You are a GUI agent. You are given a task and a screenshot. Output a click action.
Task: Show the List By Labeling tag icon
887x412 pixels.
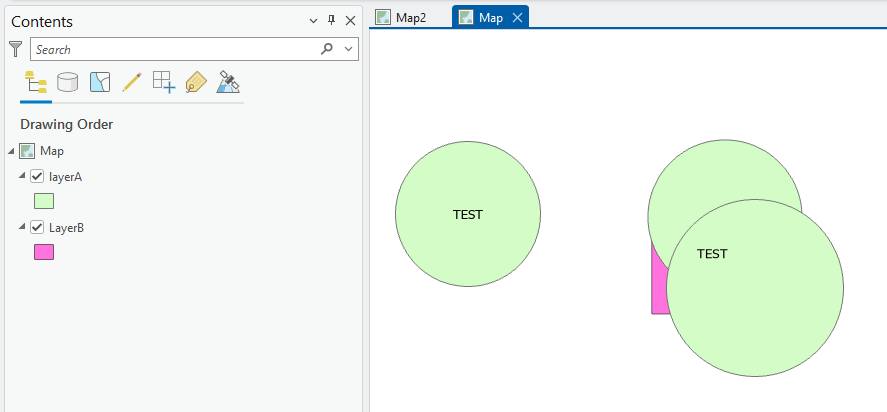coord(196,83)
